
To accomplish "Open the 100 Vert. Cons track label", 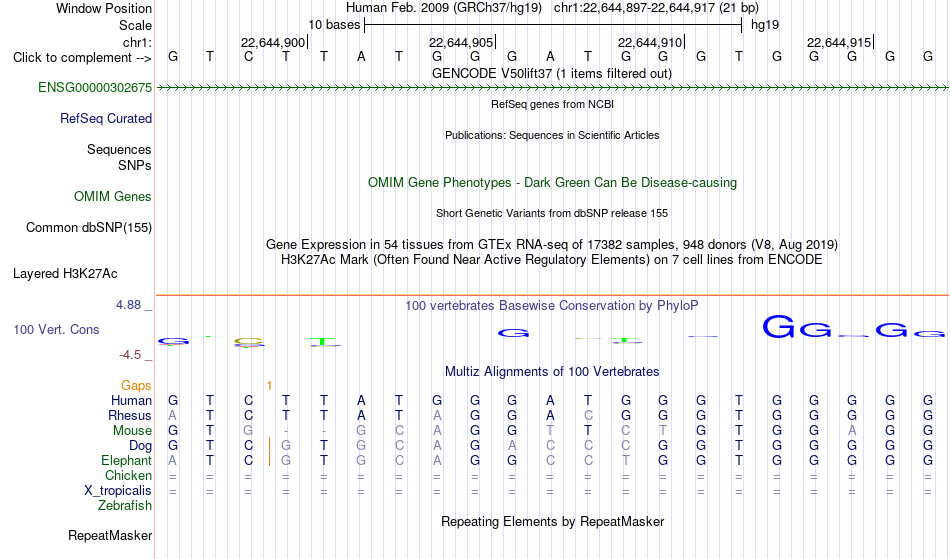I will tap(56, 329).
